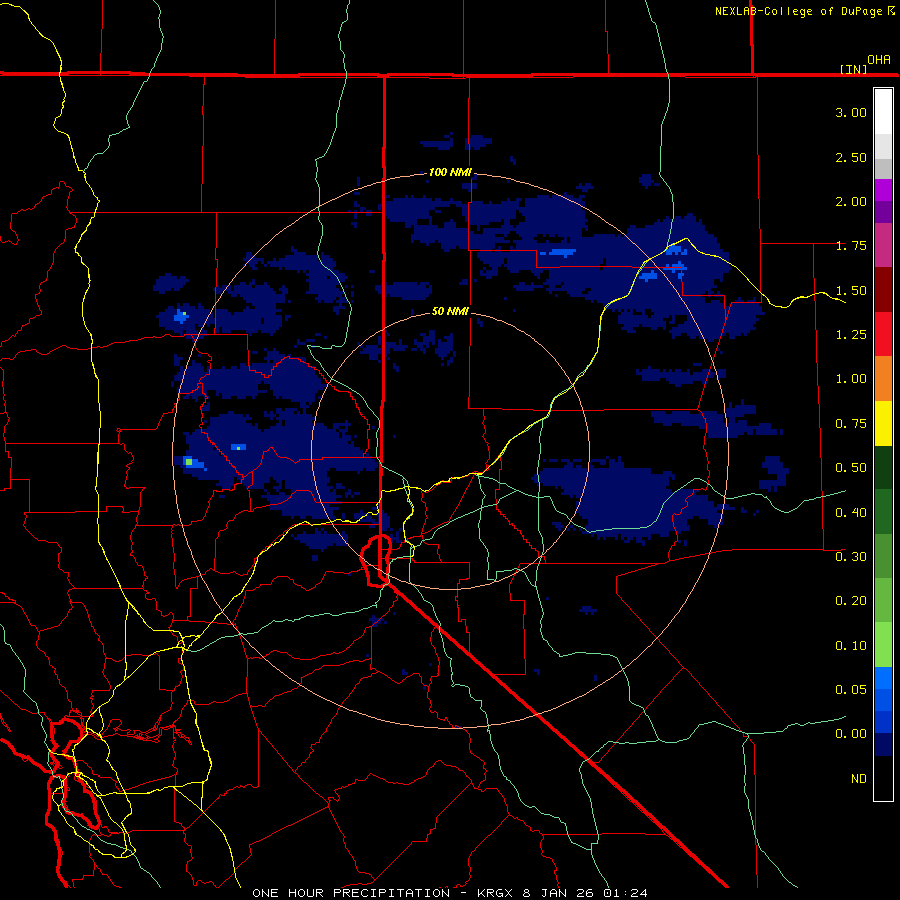
Task: Click the 2.00 legend value
Action: (851, 201)
